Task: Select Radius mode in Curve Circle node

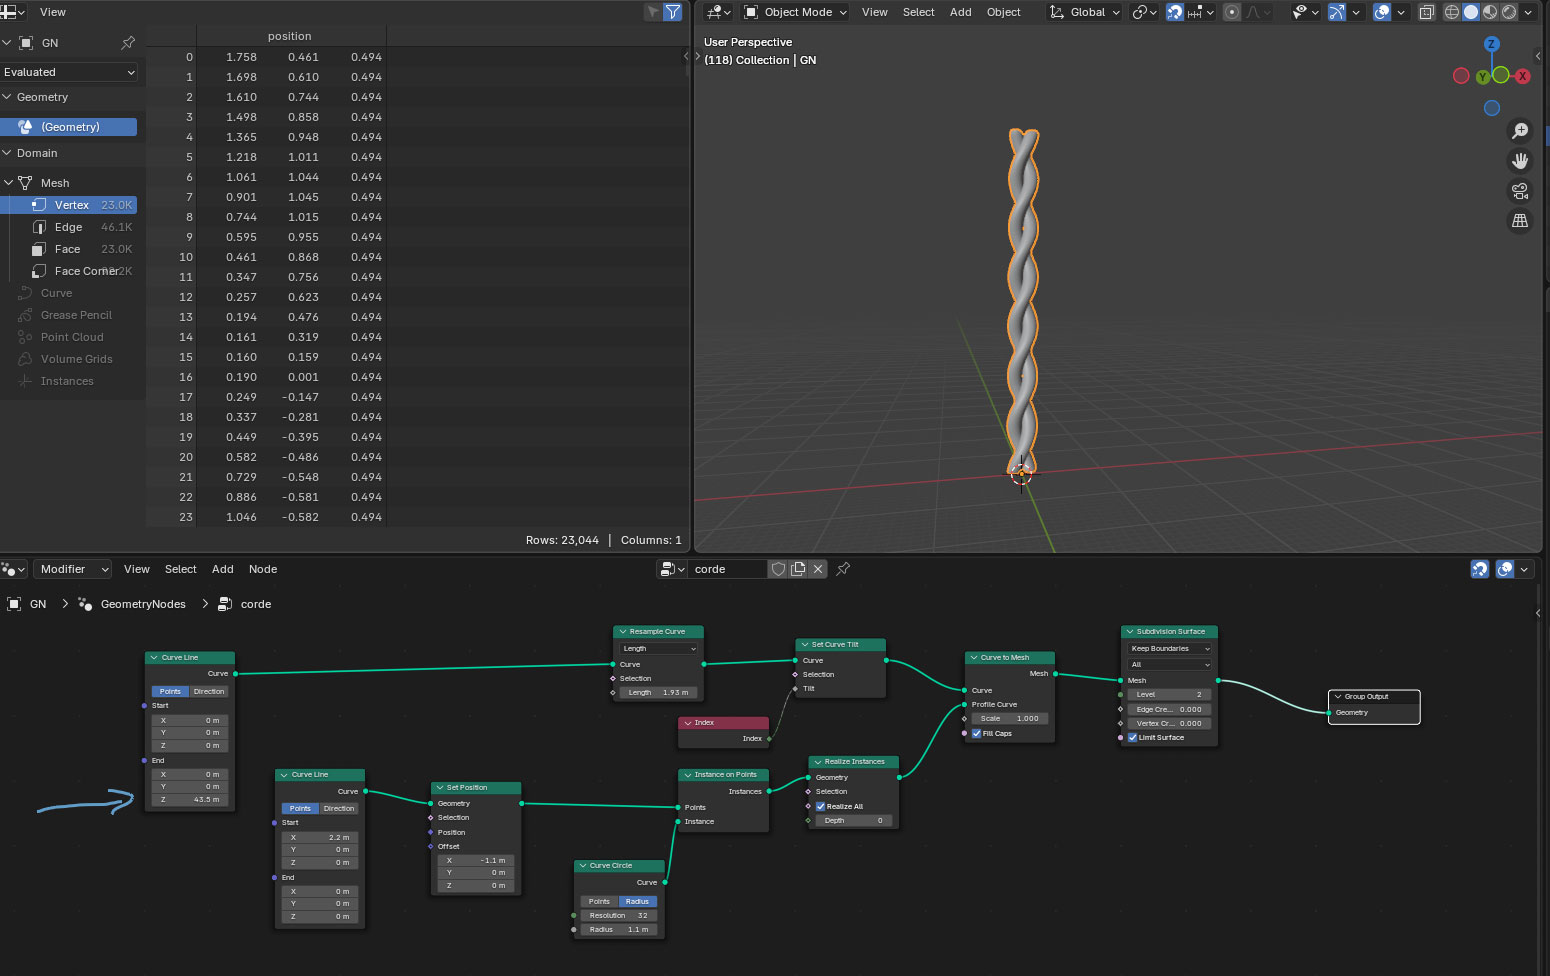Action: tap(637, 901)
